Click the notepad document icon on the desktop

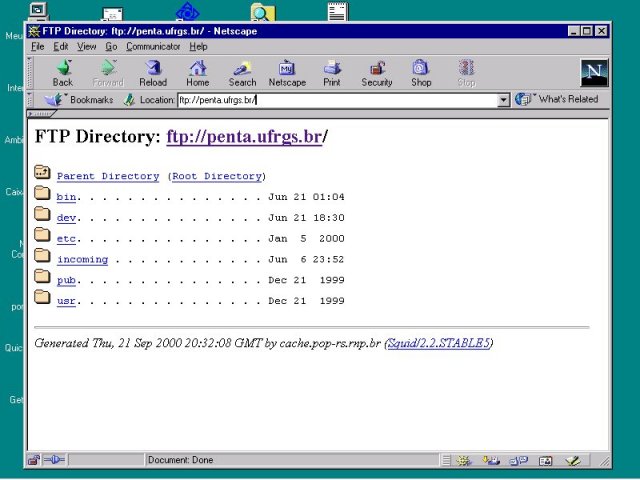point(338,11)
